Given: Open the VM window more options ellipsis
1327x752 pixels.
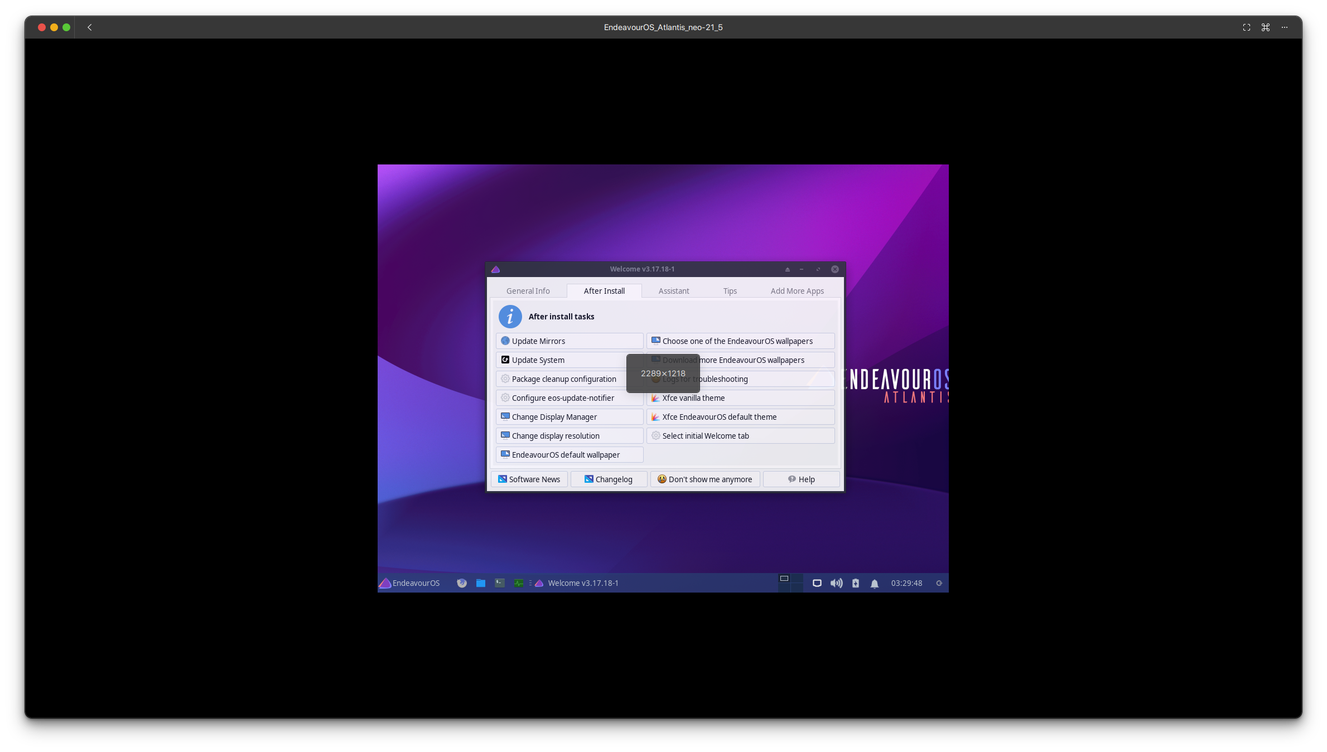Looking at the screenshot, I should [1285, 27].
